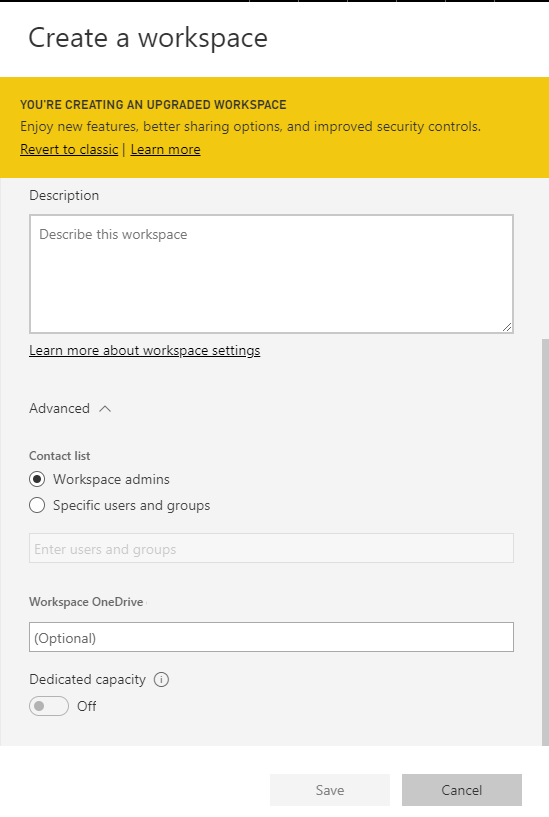Click the 'Contact list' heading
Image resolution: width=549 pixels, height=817 pixels.
coord(60,456)
